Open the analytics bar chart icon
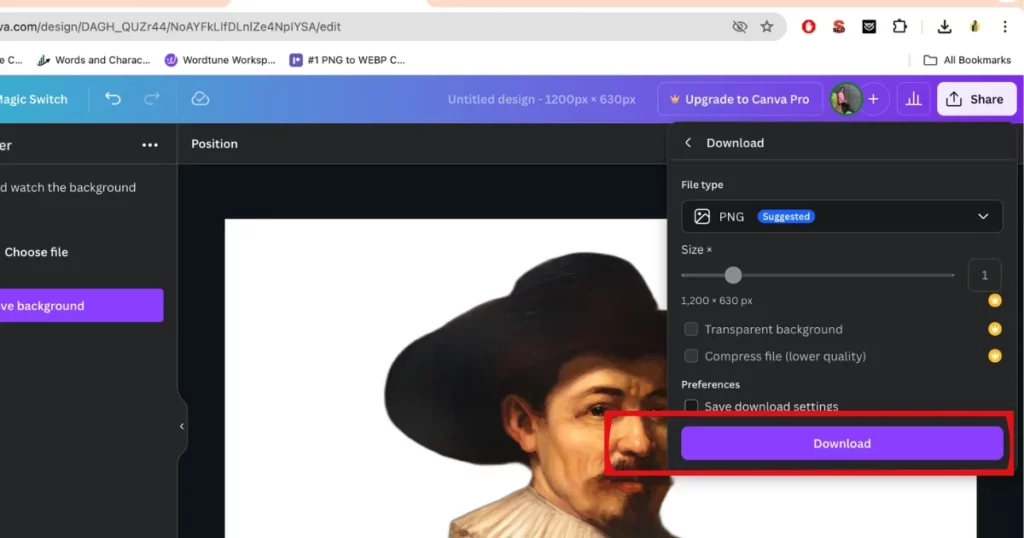This screenshot has height=538, width=1024. (913, 99)
